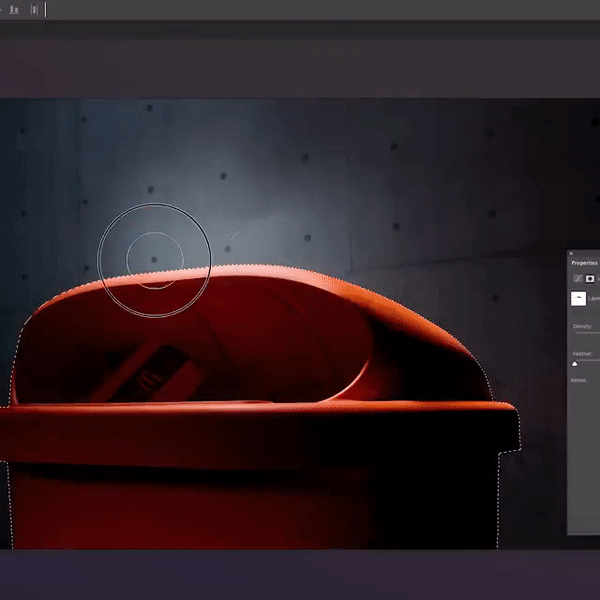Click the Feather slider handle
The image size is (600, 600).
[x=574, y=364]
